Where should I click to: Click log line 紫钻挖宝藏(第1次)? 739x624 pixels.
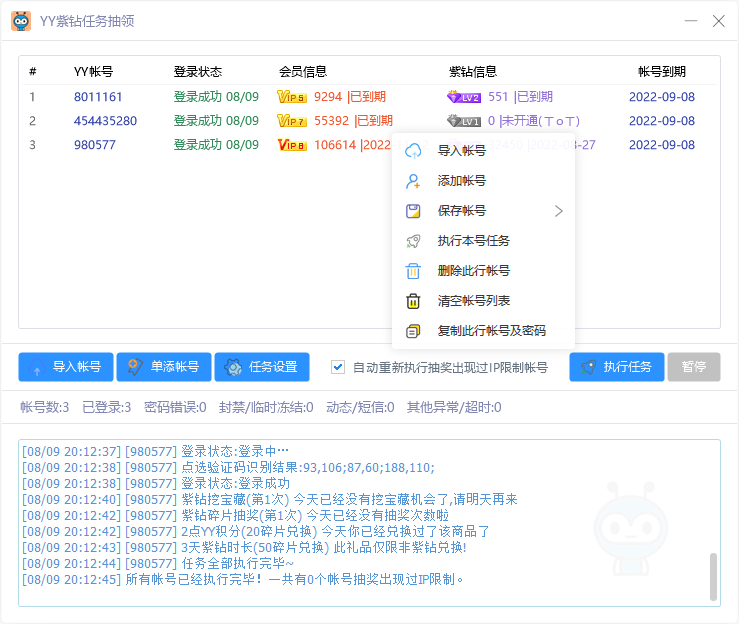270,500
